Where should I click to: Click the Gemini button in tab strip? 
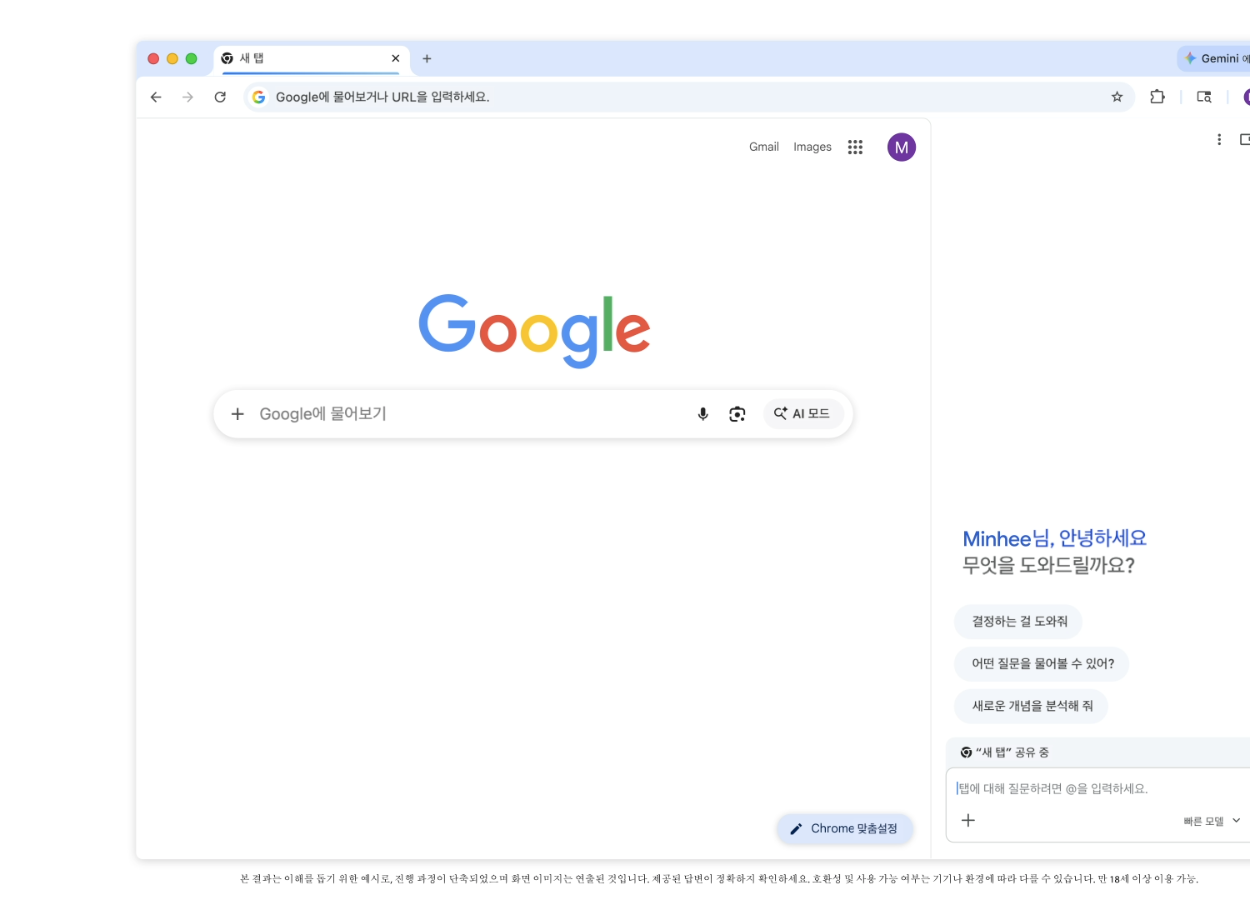coord(1214,59)
